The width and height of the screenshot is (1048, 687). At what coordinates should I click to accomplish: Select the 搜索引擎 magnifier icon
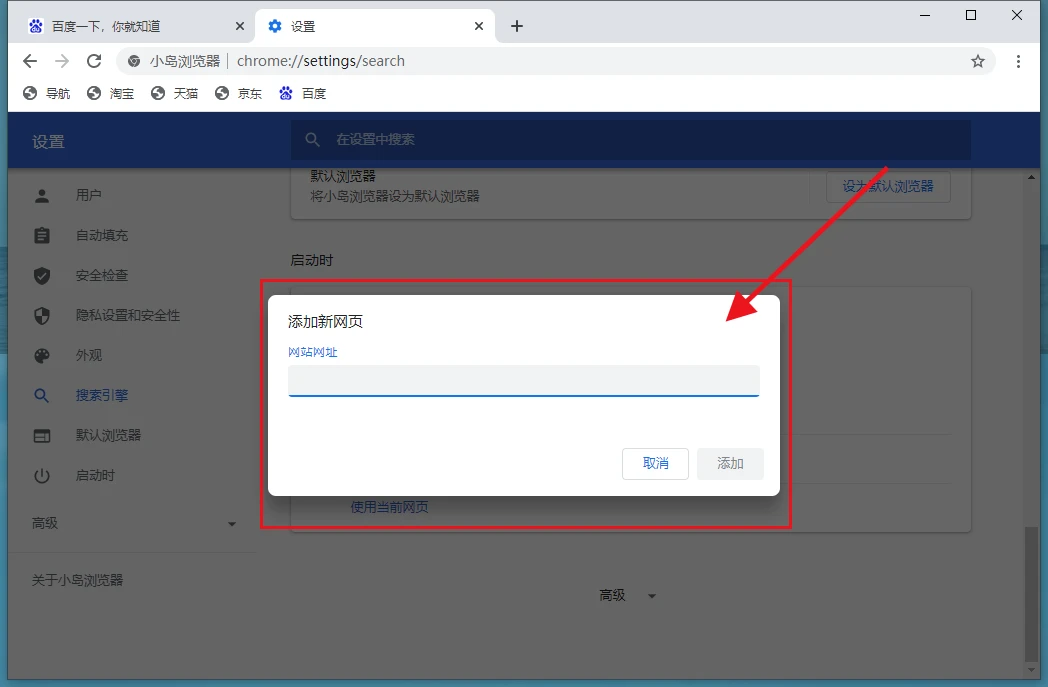click(42, 396)
